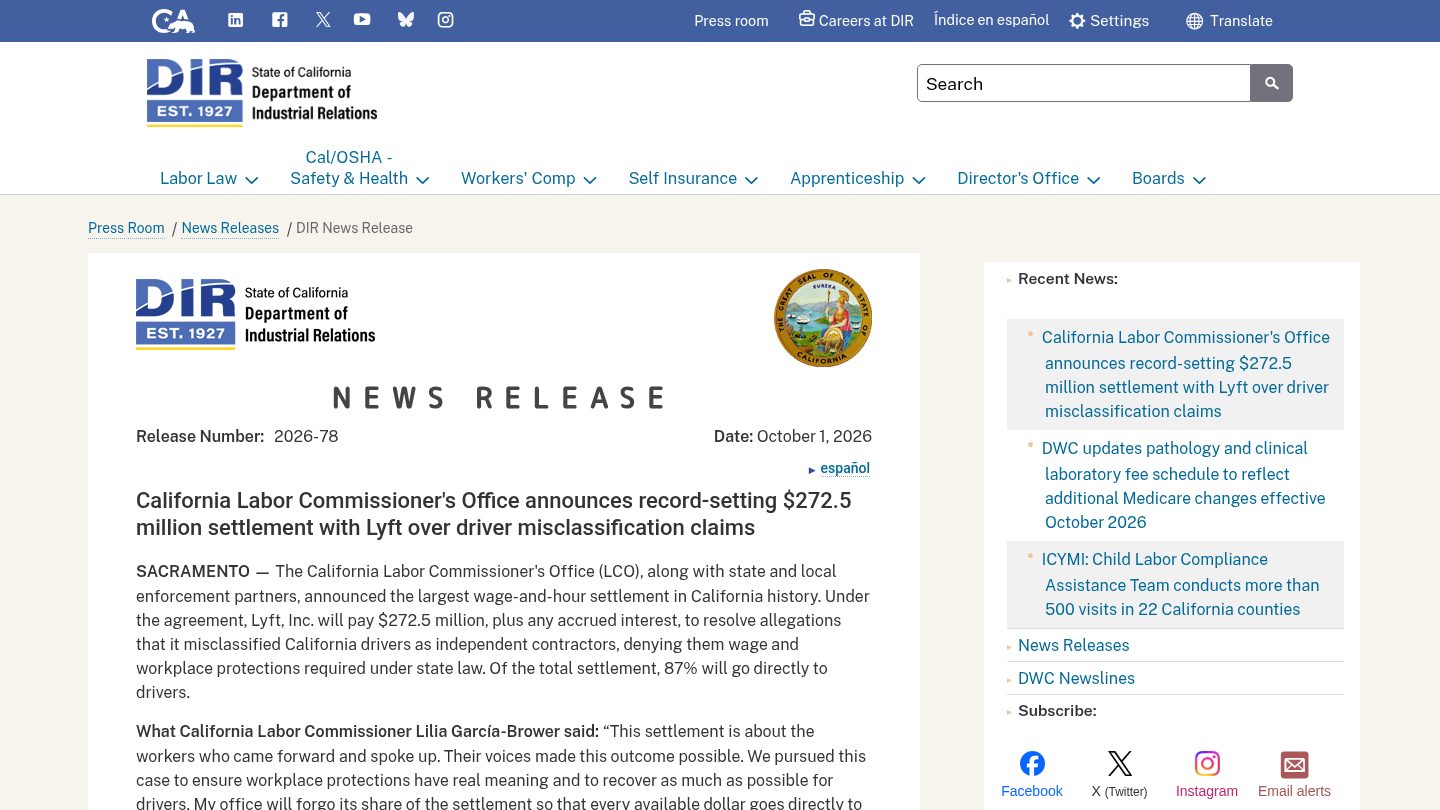This screenshot has height=810, width=1440.
Task: Click the Settings gear icon
Action: pos(1077,21)
